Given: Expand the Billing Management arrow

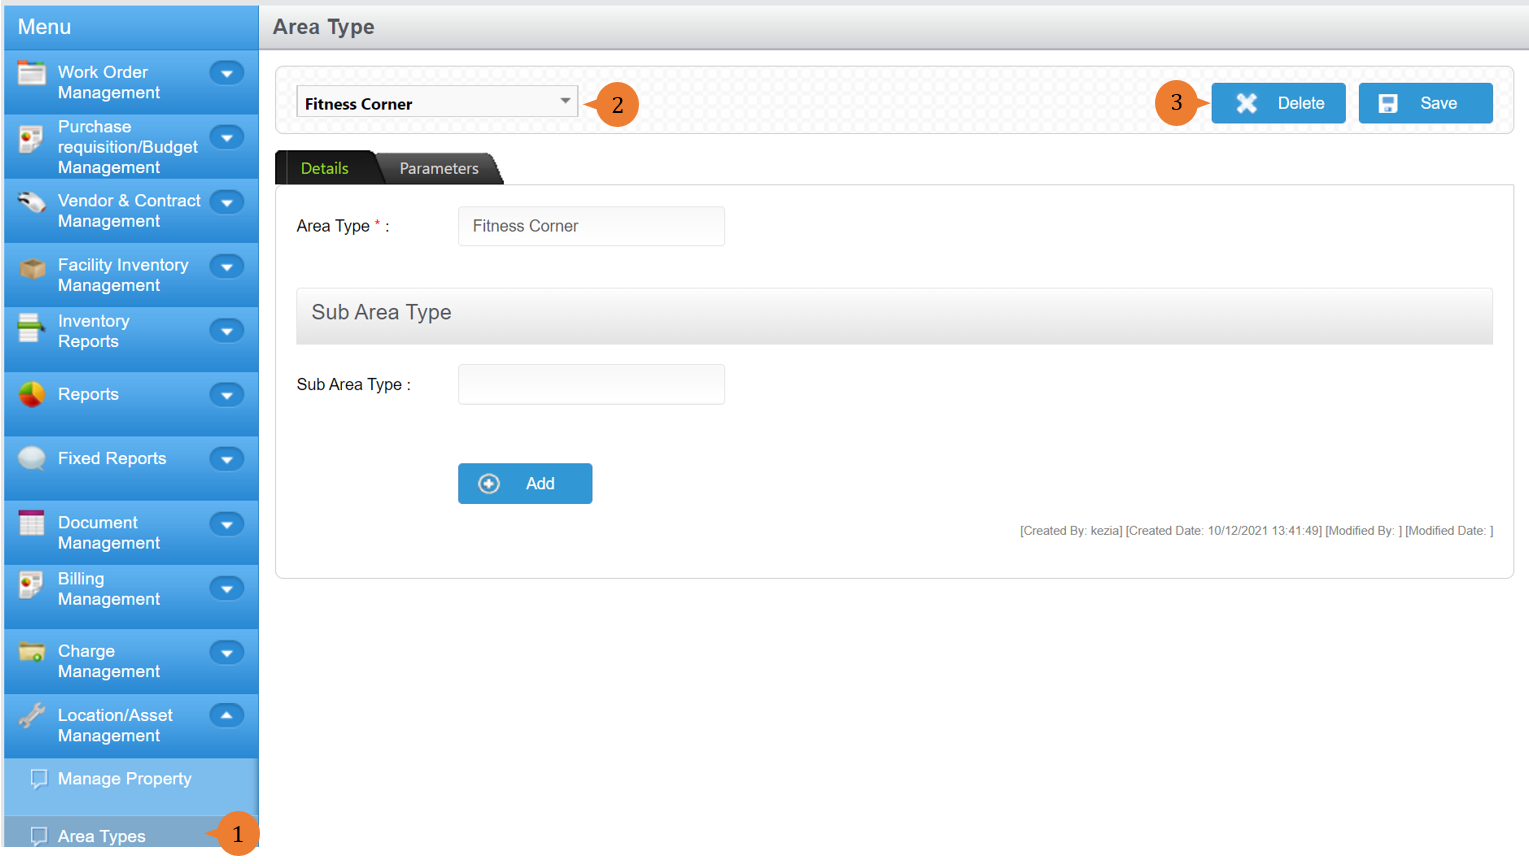Looking at the screenshot, I should tap(227, 589).
